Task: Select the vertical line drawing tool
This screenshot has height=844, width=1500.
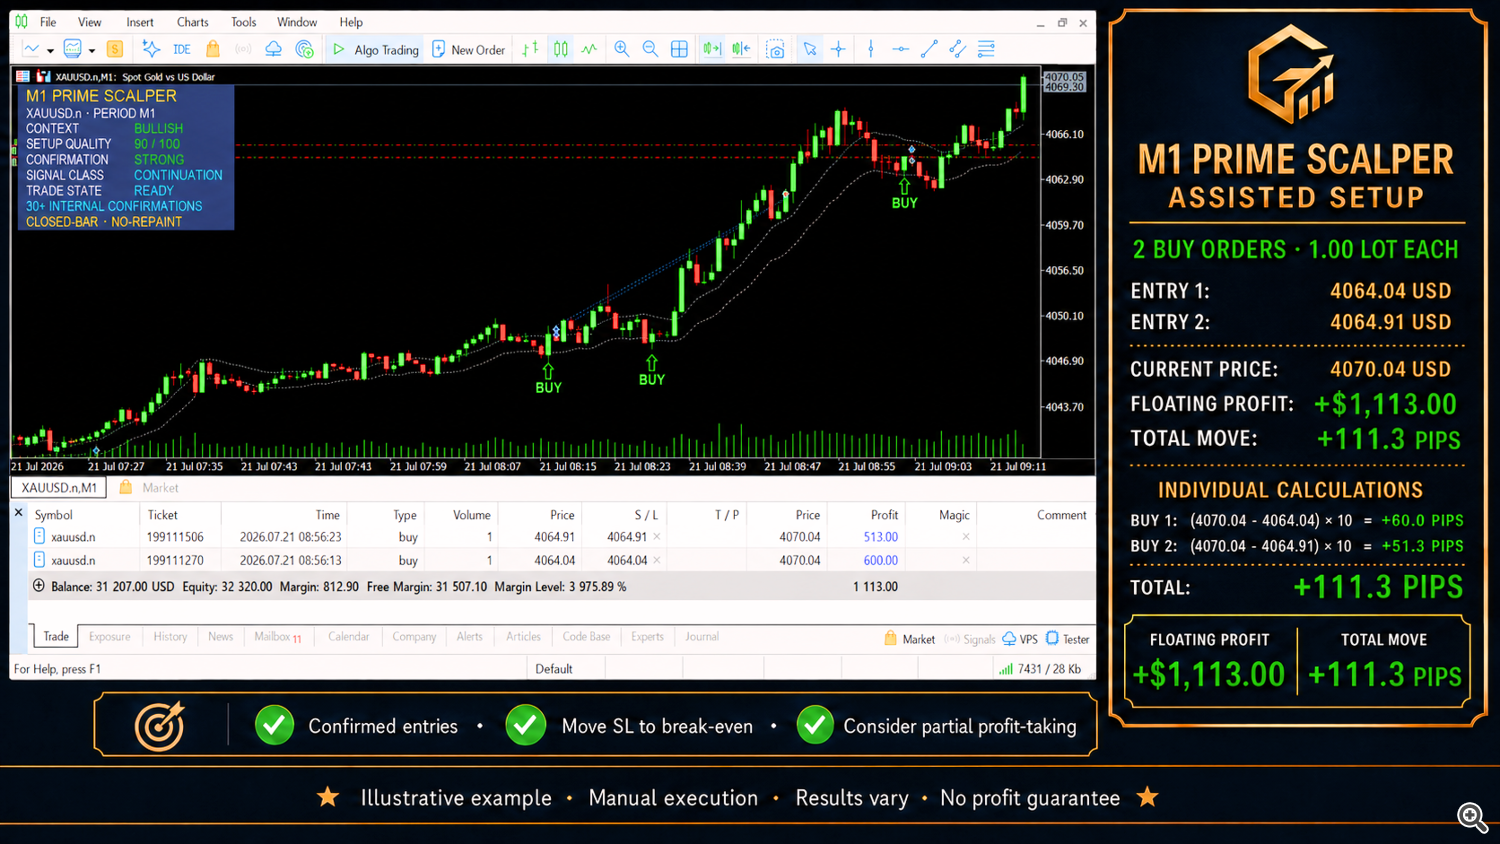Action: (871, 49)
